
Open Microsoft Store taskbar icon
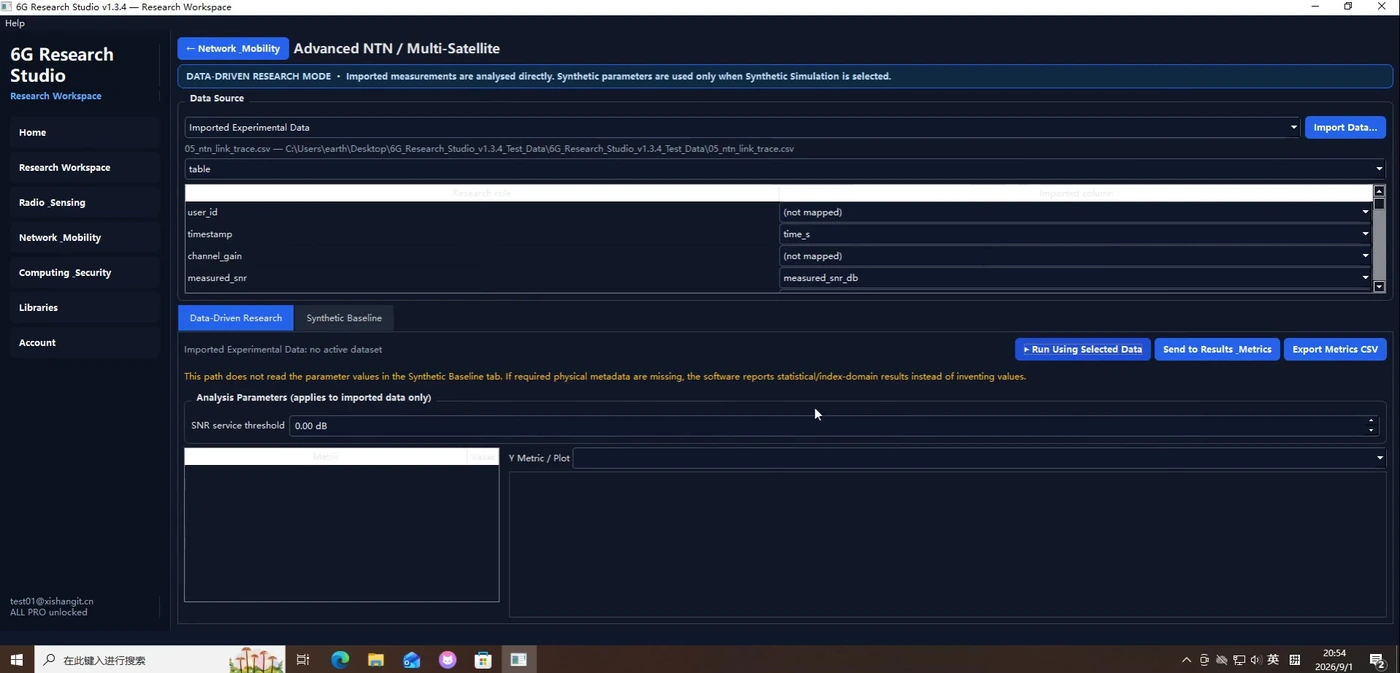click(x=483, y=660)
